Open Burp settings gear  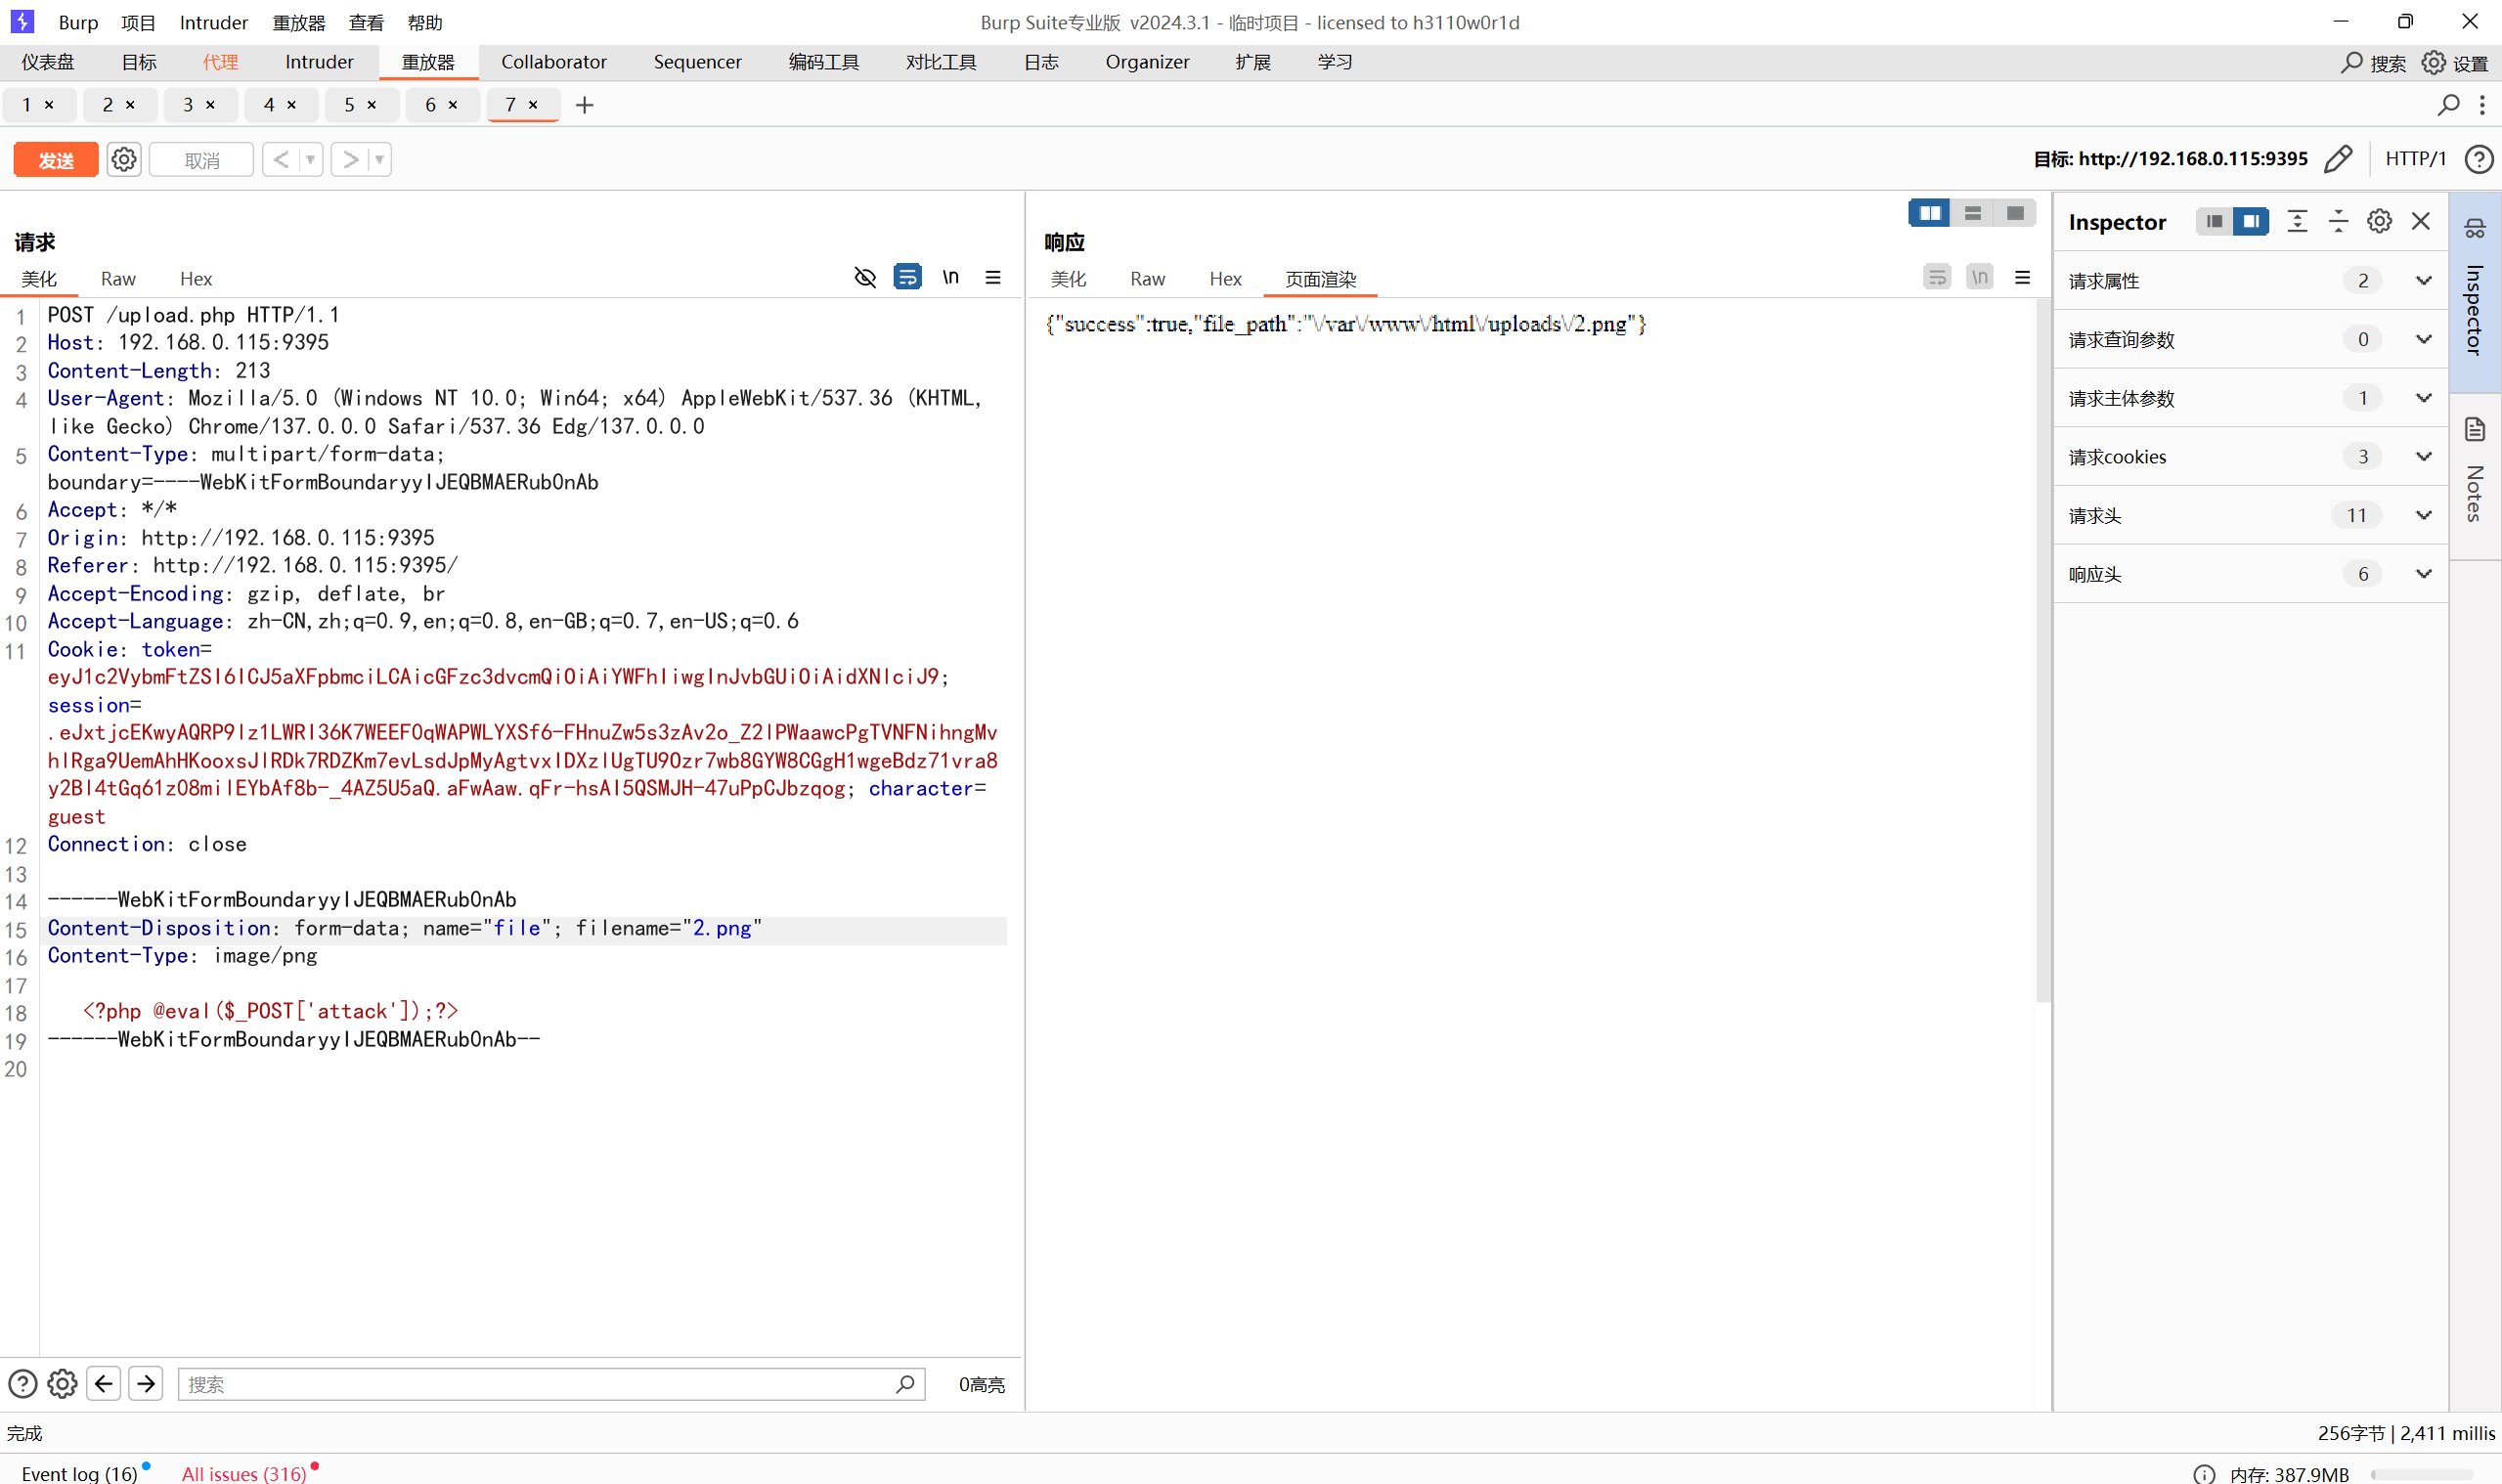pyautogui.click(x=2433, y=62)
